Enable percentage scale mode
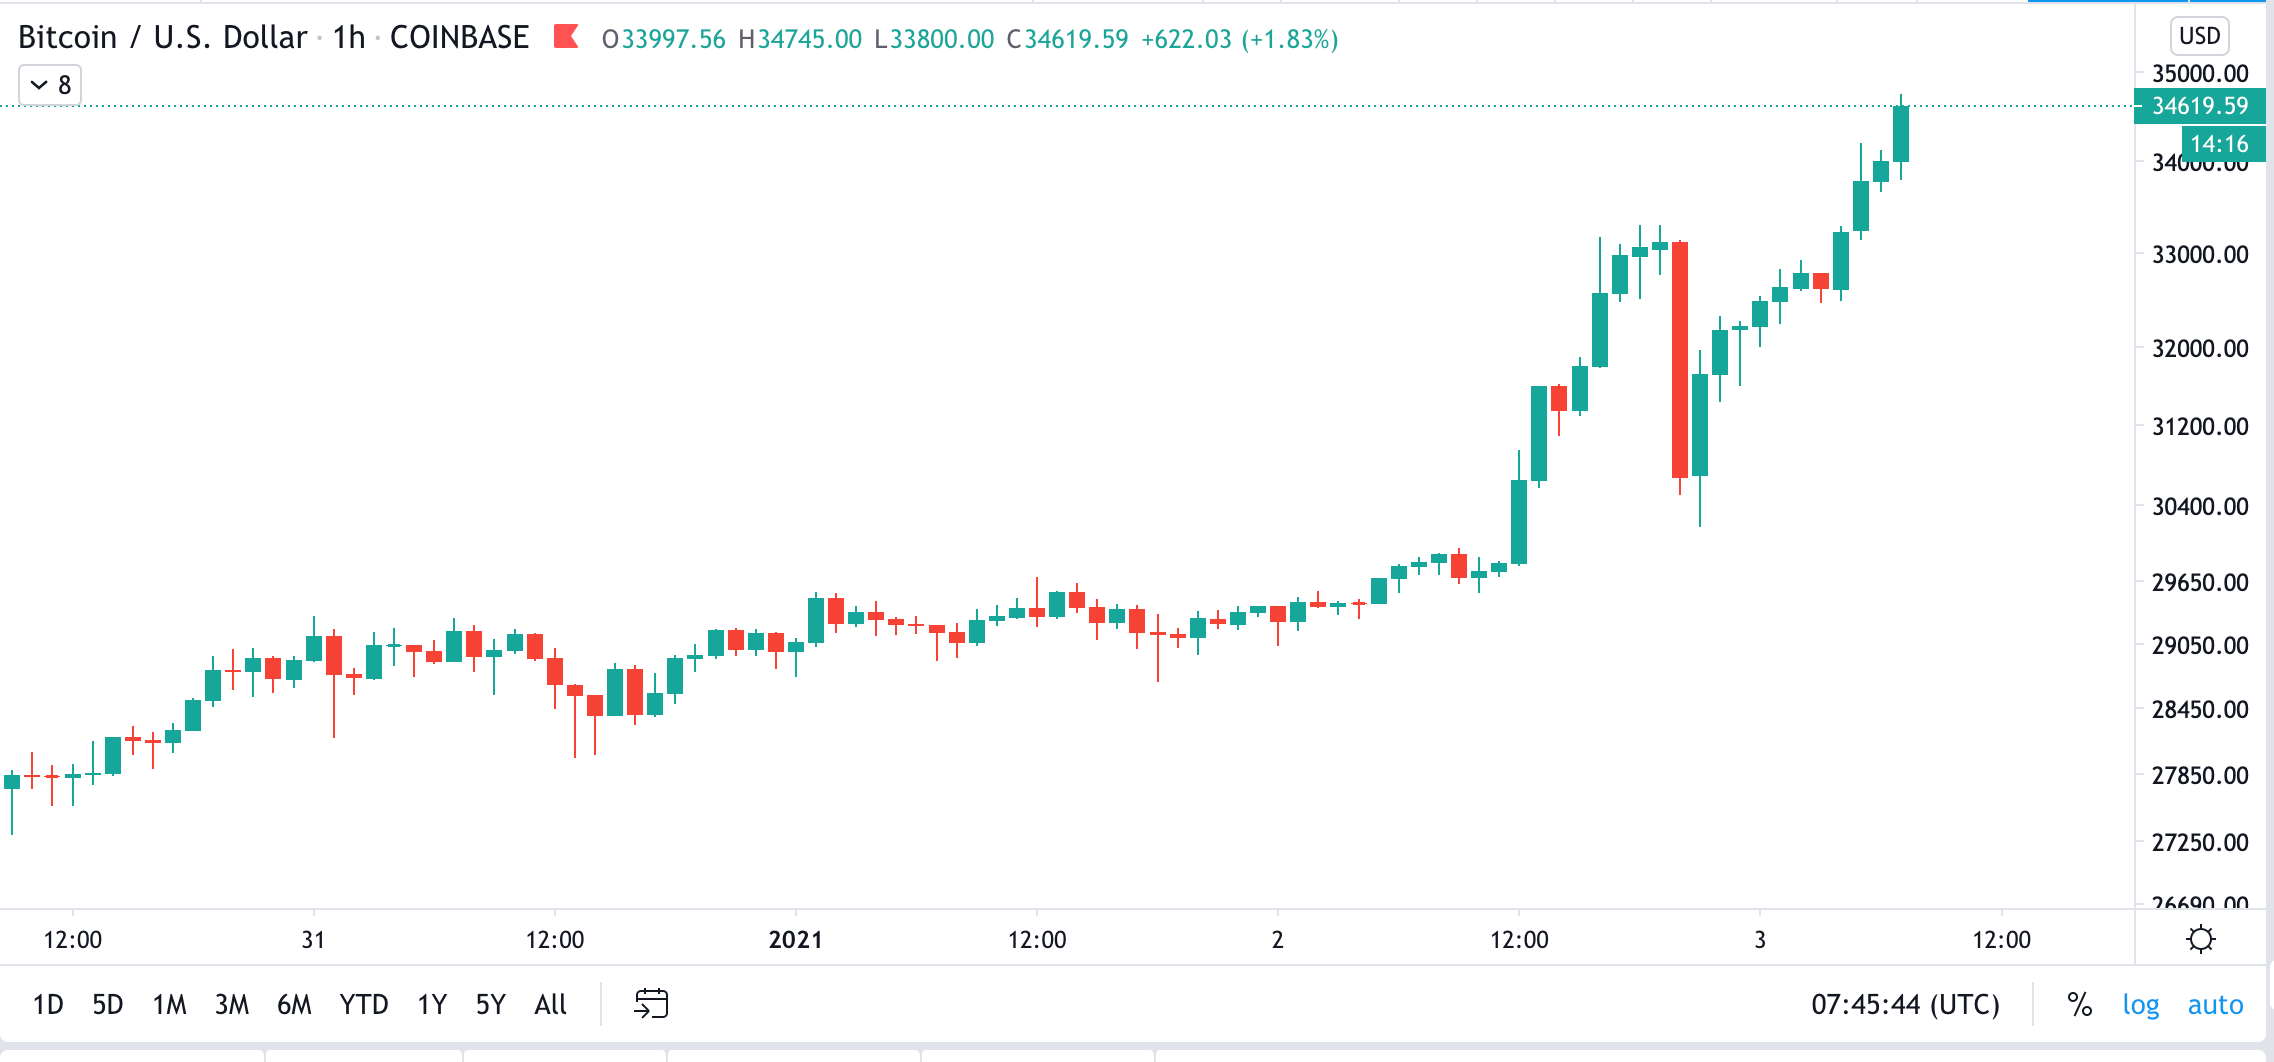2274x1062 pixels. coord(2079,1004)
